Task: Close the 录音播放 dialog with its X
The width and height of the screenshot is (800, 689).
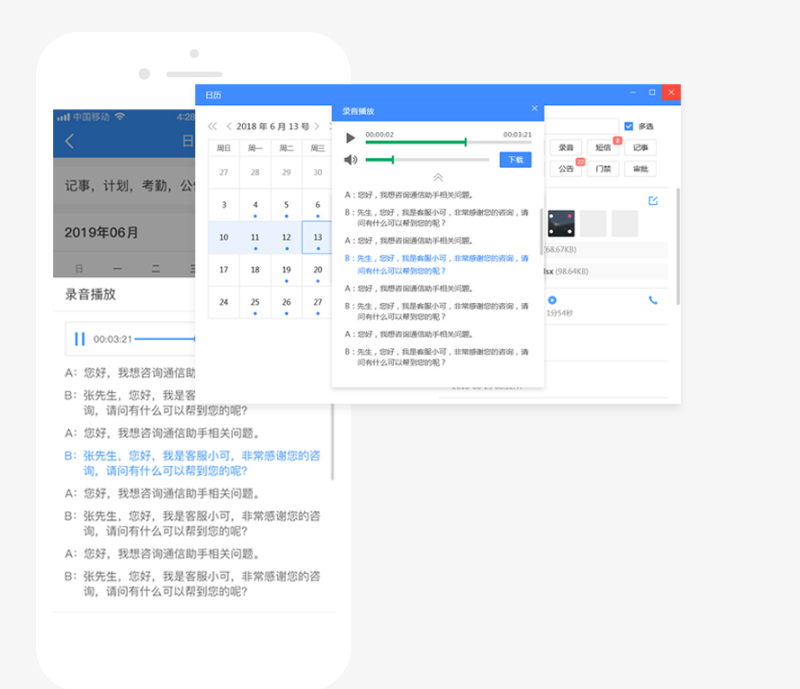Action: pos(534,108)
